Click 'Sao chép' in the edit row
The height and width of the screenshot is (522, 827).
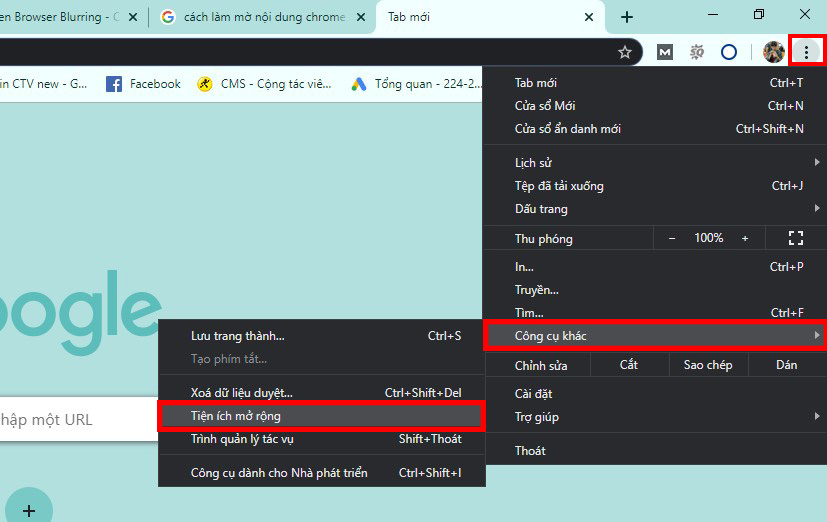click(708, 365)
